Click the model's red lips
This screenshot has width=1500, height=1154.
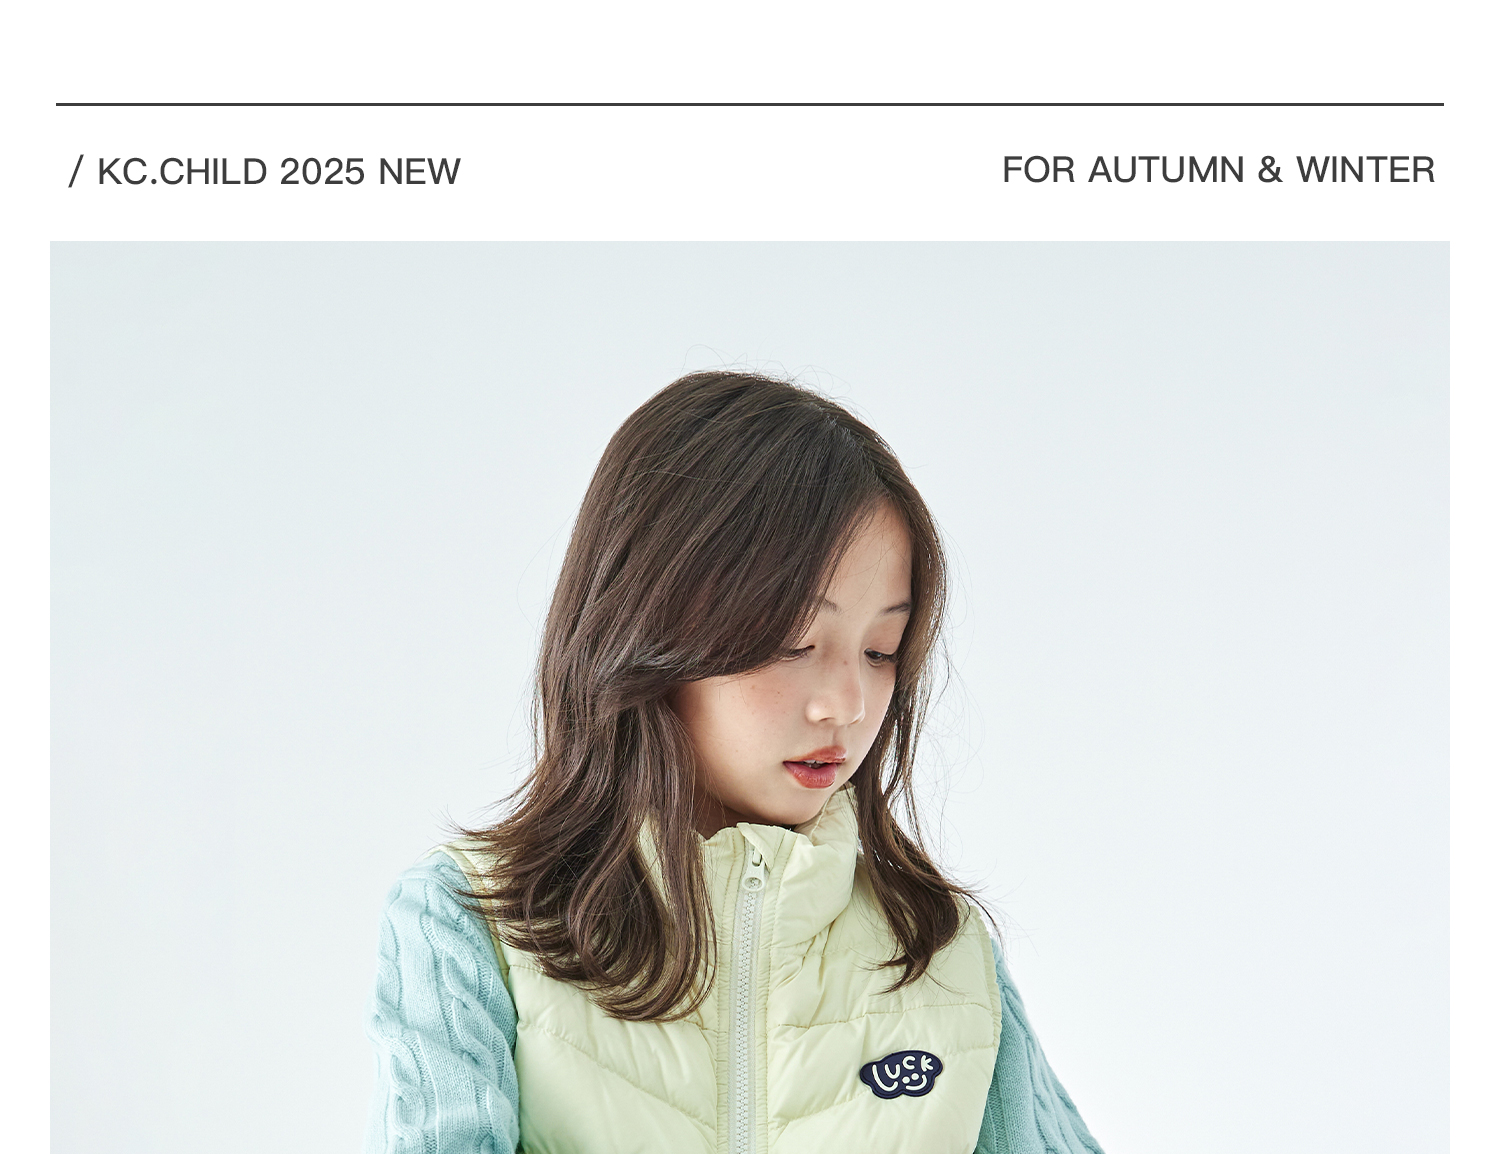tap(815, 768)
